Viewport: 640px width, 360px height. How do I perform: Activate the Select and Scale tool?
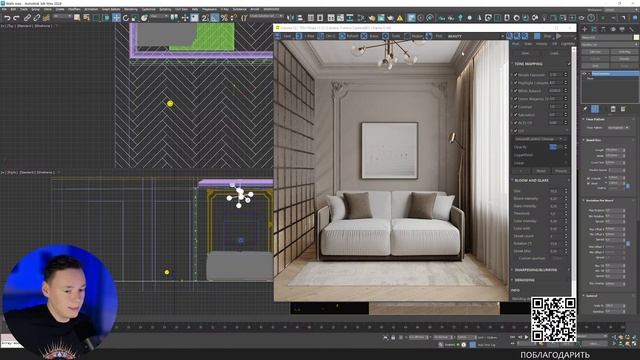coord(135,18)
